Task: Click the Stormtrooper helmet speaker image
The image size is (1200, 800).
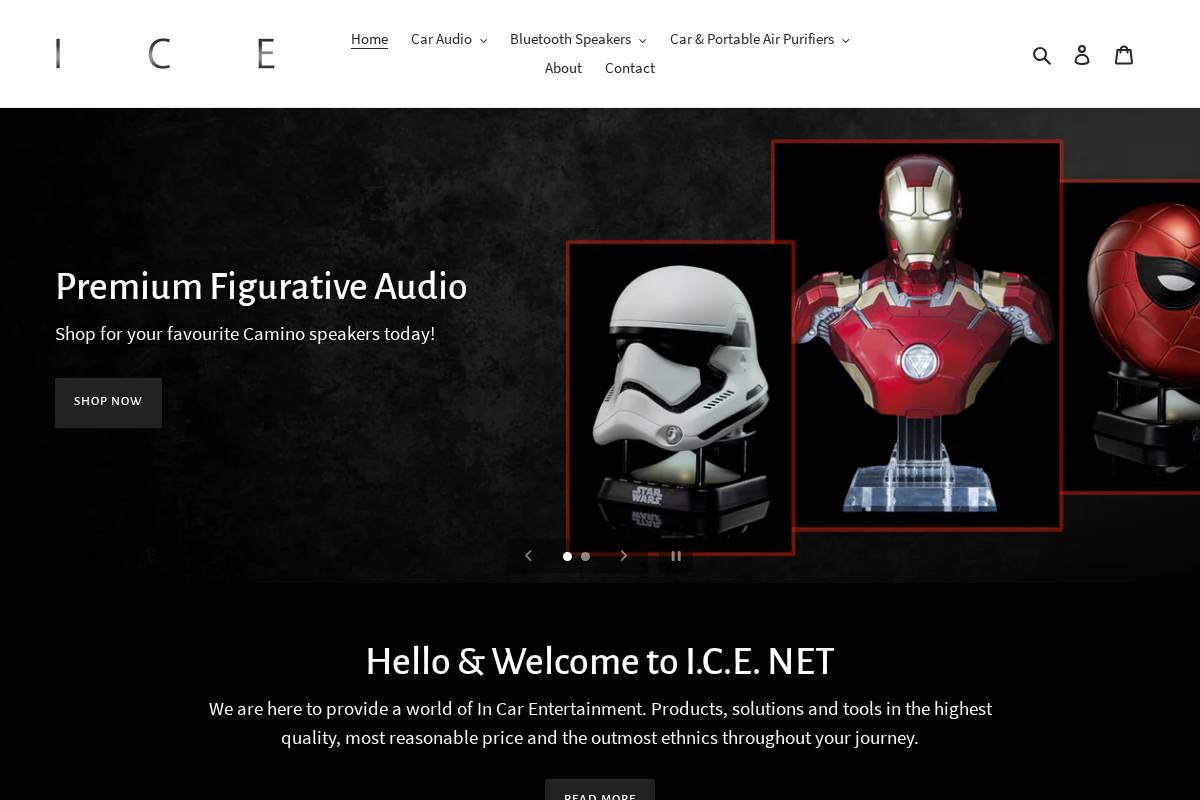Action: click(680, 396)
